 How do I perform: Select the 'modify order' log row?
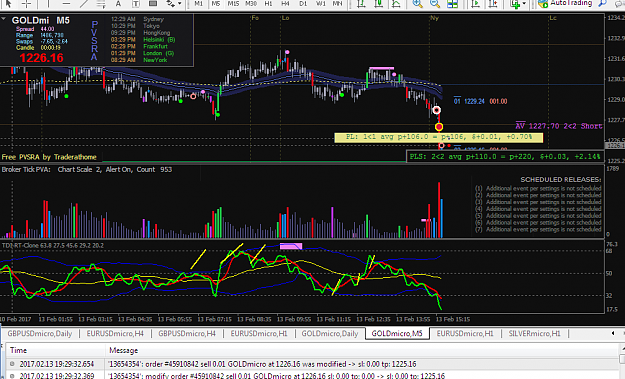pyautogui.click(x=312, y=375)
